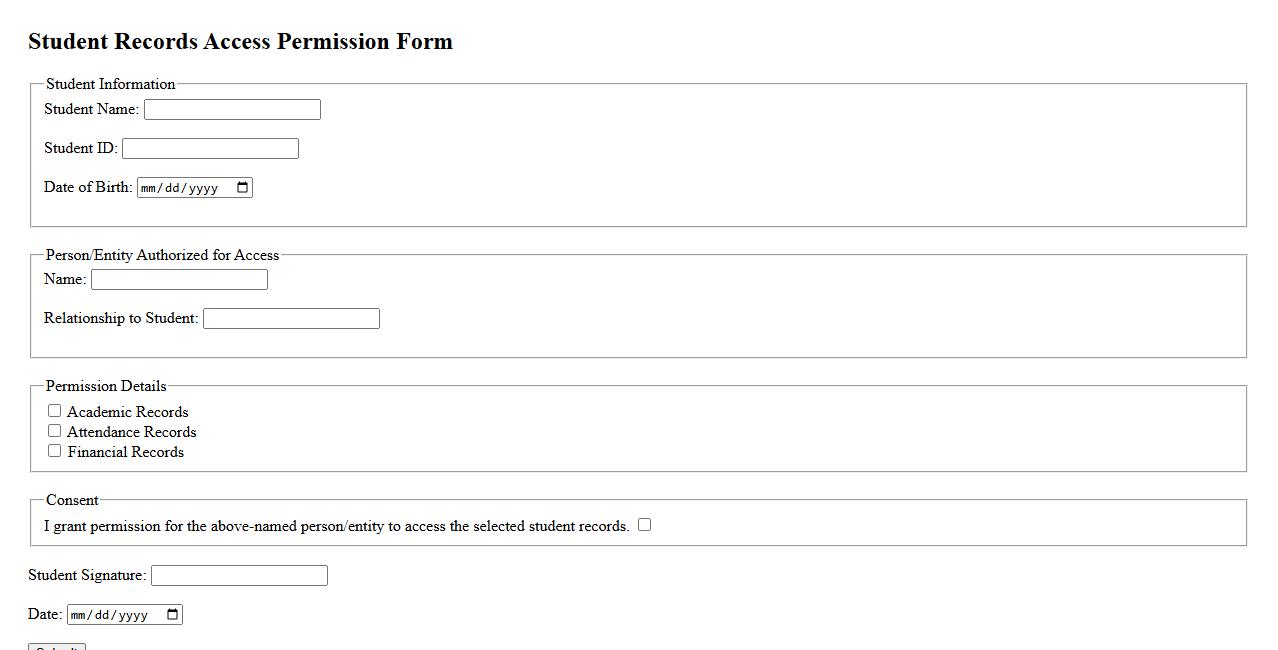Open the bottom Date field calendar icon
1278x650 pixels.
coord(172,615)
